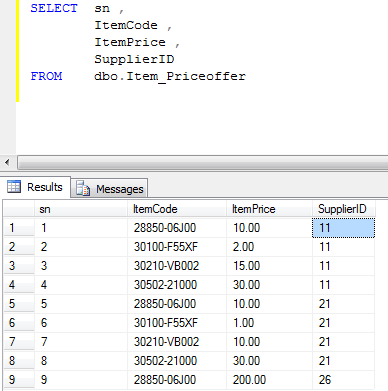The height and width of the screenshot is (391, 388).
Task: Click highlighted SupplierID cell in row 1
Action: point(344,228)
